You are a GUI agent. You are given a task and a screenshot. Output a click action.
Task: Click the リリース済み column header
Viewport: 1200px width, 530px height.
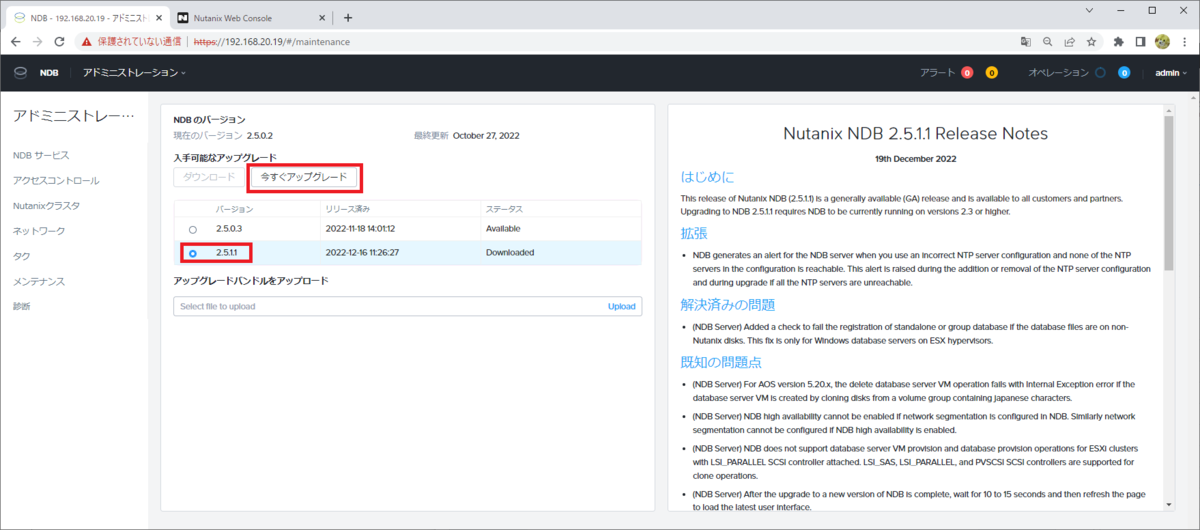tap(348, 209)
